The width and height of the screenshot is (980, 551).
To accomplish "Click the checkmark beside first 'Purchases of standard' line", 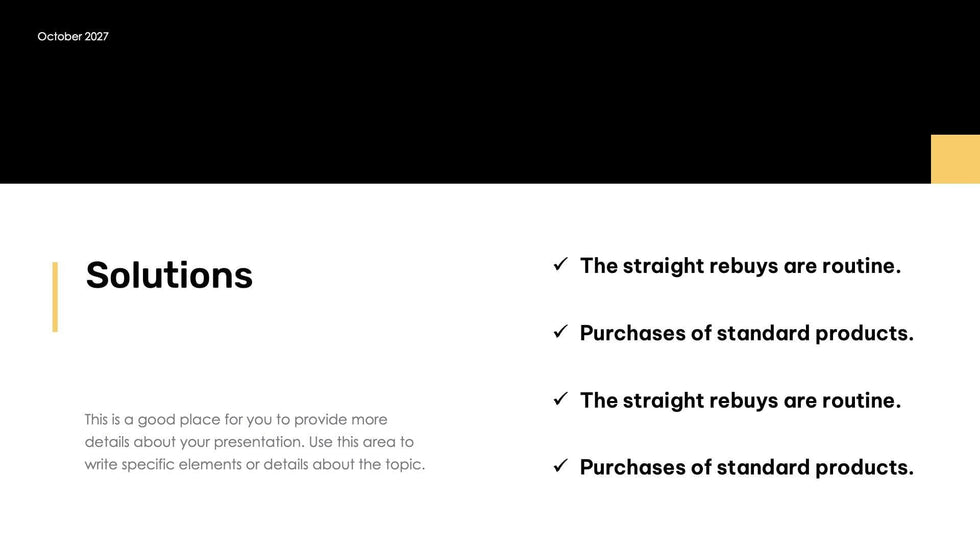I will coord(561,332).
